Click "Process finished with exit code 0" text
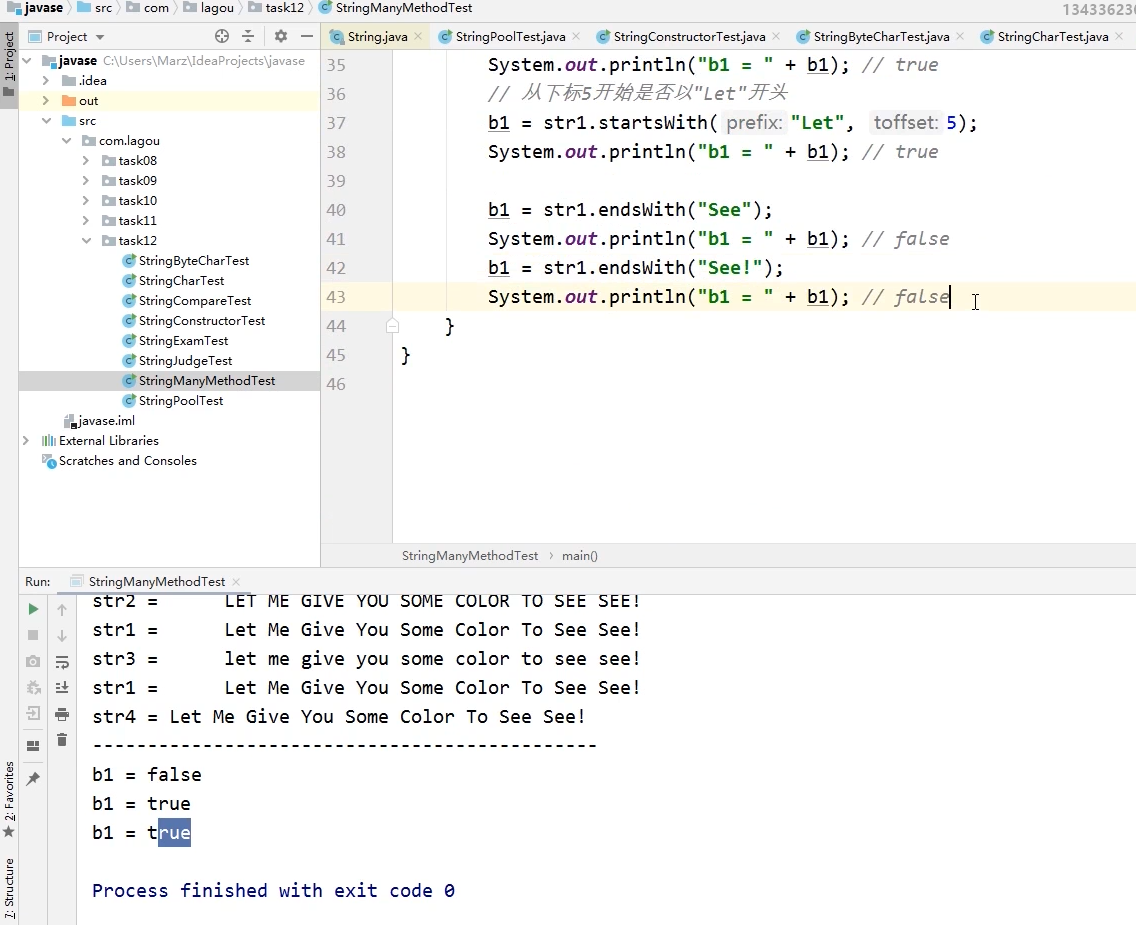This screenshot has height=925, width=1136. pos(273,891)
